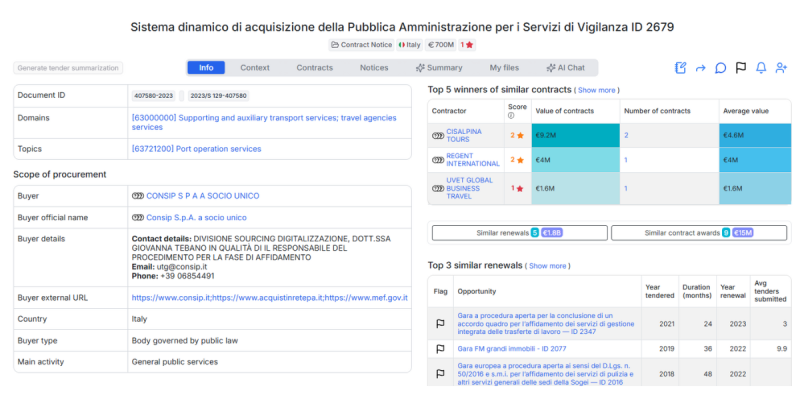Click the 2023/S 129-407580 tag
Image resolution: width=800 pixels, height=400 pixels.
[218, 95]
